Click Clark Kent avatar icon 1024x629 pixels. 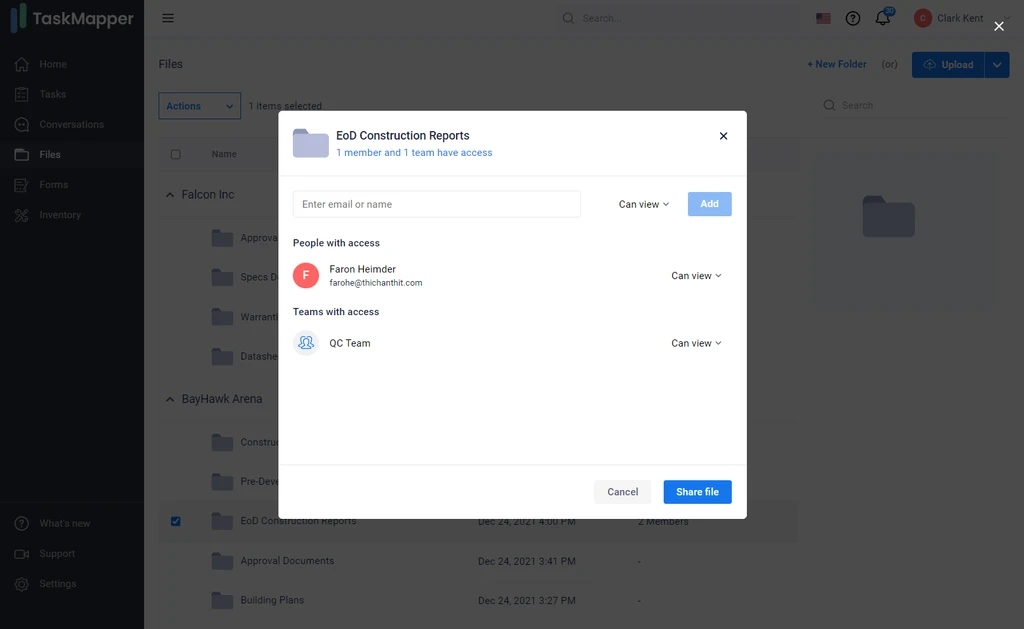[x=923, y=18]
